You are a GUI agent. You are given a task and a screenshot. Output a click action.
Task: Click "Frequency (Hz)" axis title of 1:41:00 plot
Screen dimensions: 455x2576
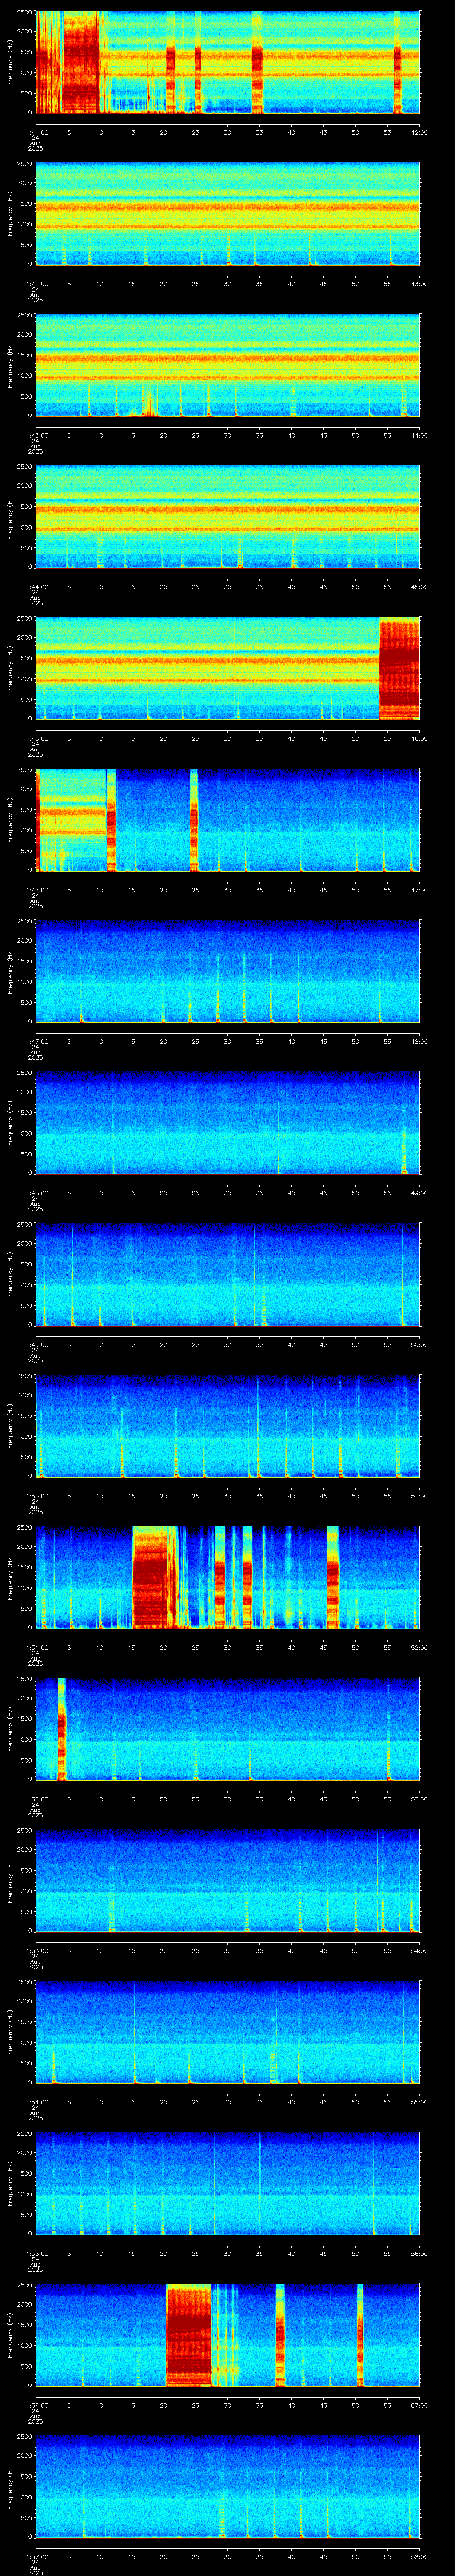click(x=10, y=62)
